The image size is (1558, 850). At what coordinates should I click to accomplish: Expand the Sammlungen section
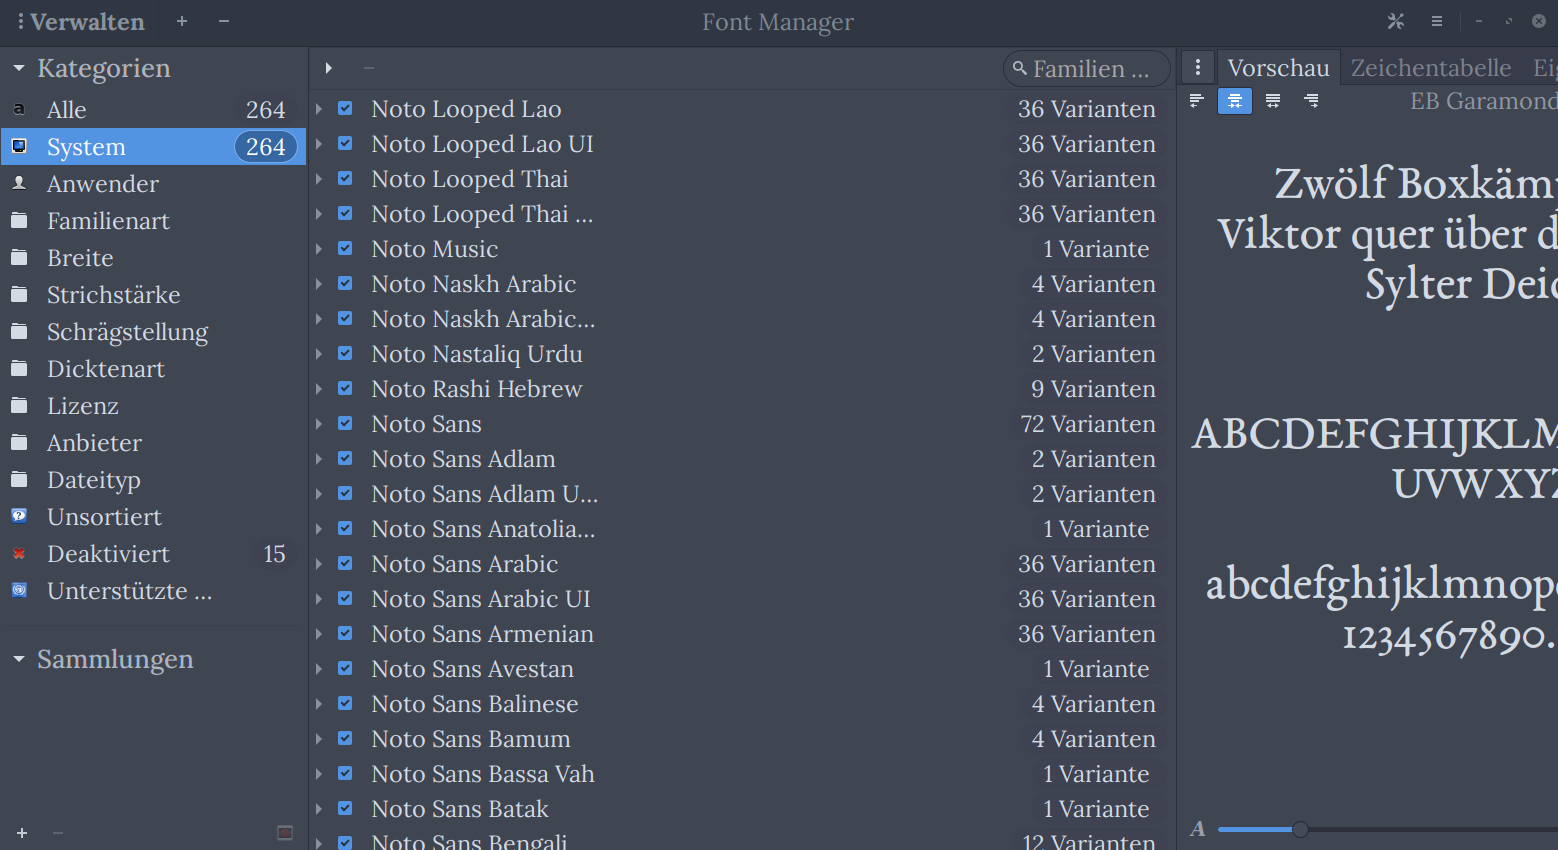pyautogui.click(x=18, y=659)
